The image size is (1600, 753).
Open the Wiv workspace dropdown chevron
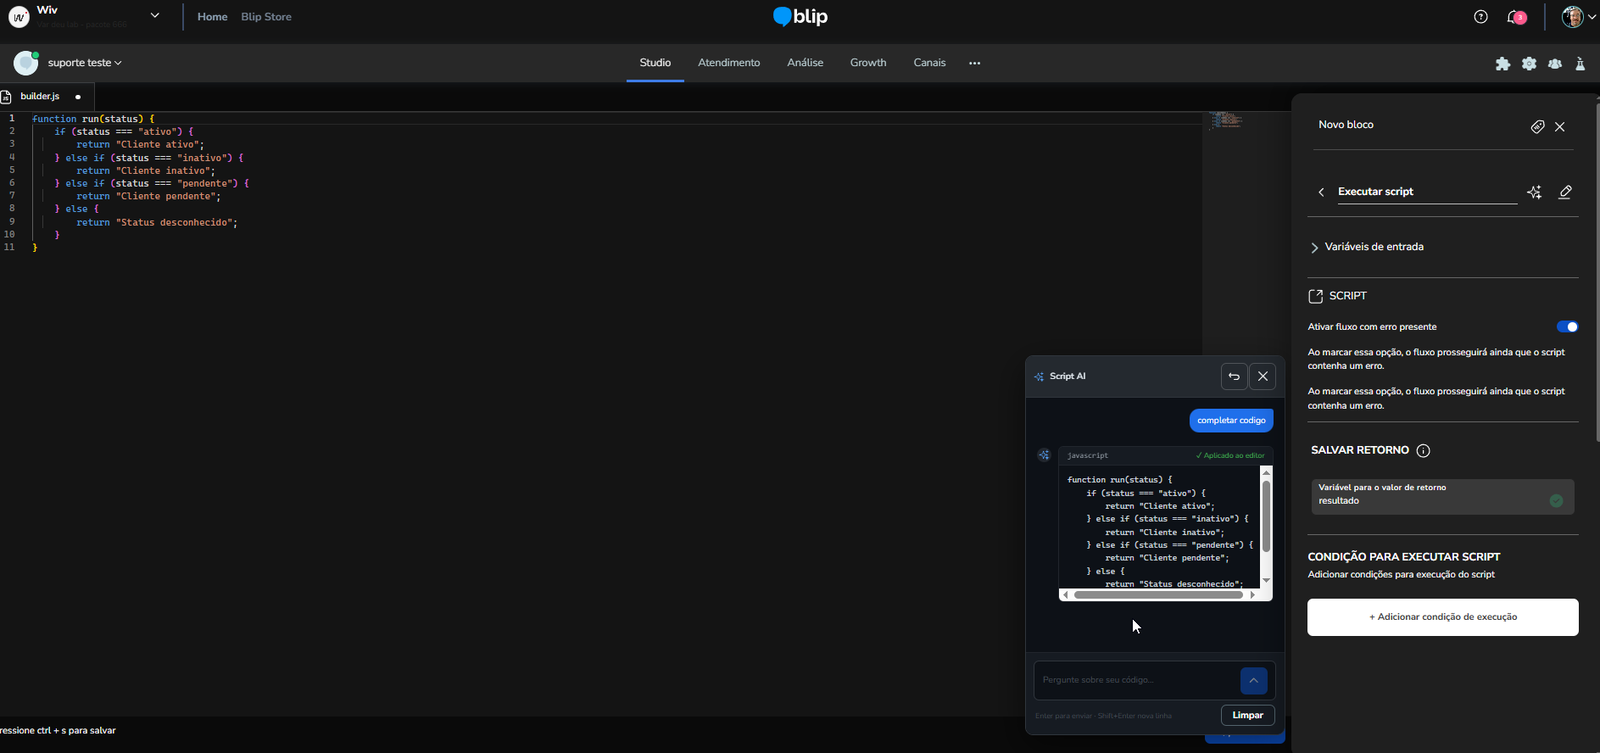[155, 16]
